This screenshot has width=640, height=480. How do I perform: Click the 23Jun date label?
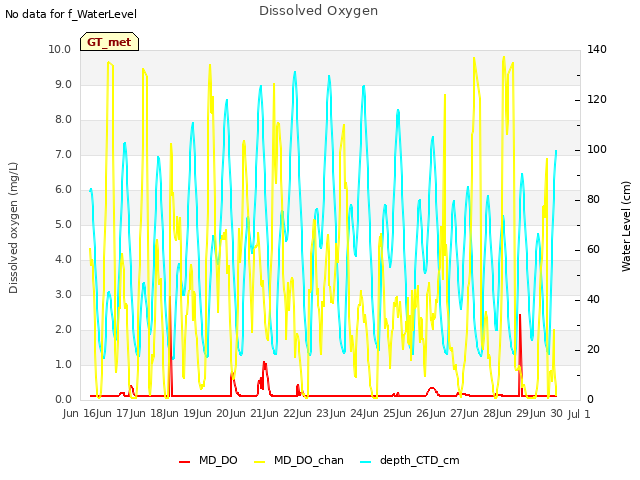[331, 413]
